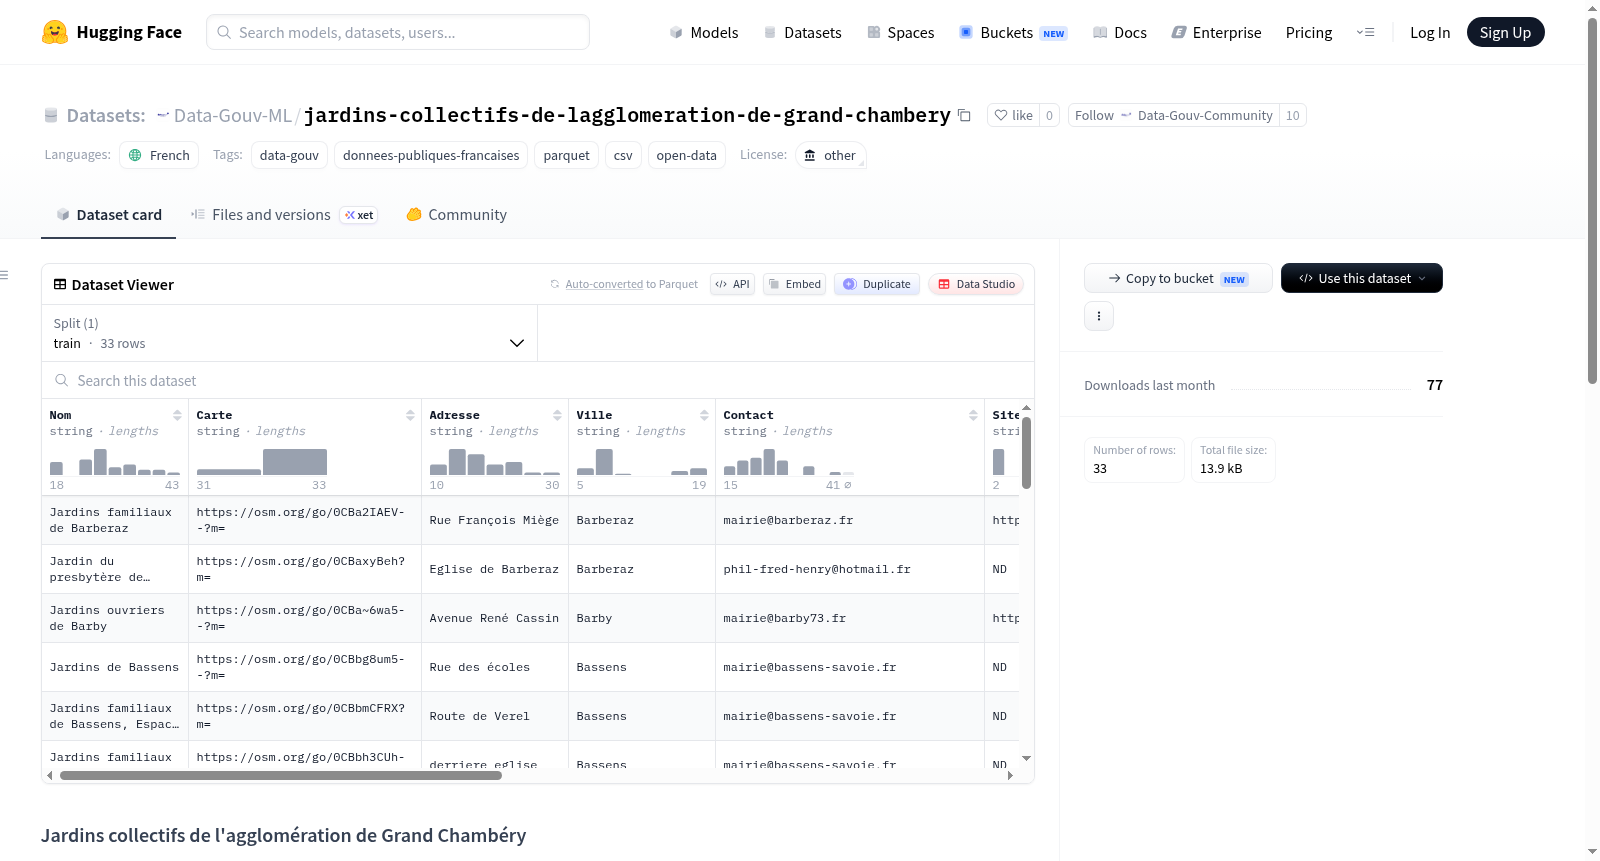Open the Data-Gouv-ML organization link
This screenshot has width=1600, height=861.
(232, 115)
